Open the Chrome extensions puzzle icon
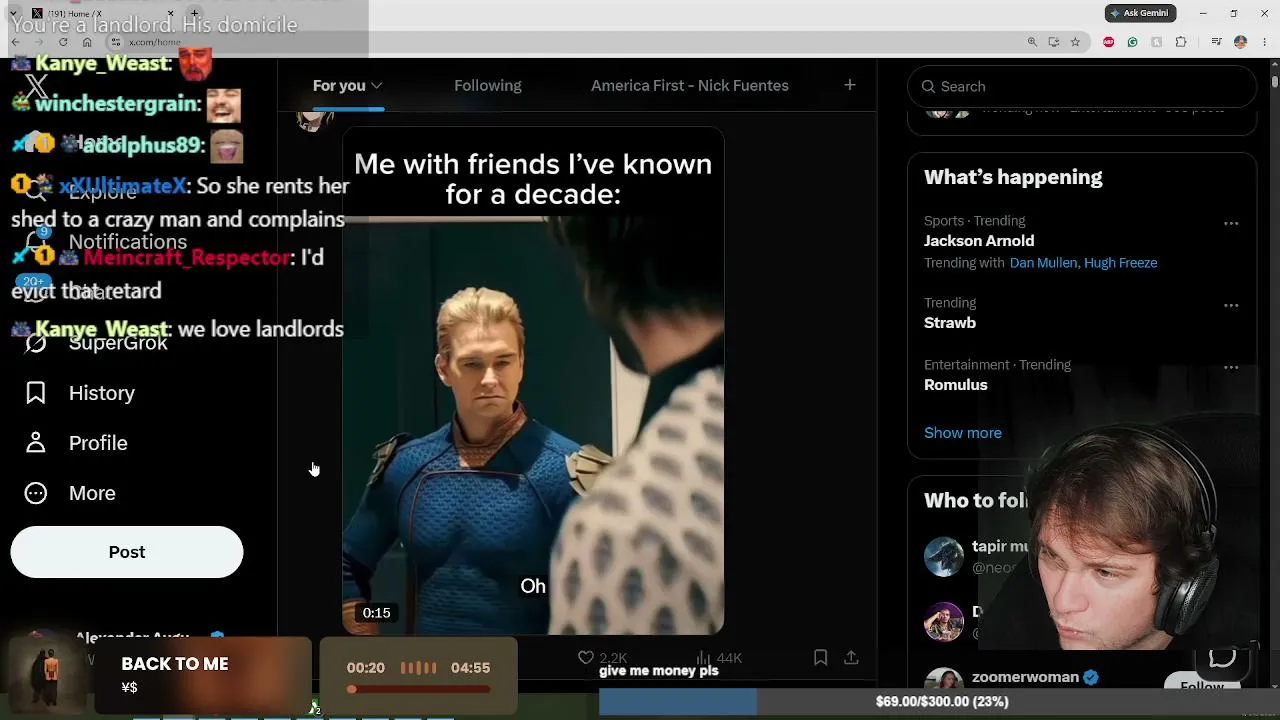The image size is (1280, 720). click(1181, 42)
